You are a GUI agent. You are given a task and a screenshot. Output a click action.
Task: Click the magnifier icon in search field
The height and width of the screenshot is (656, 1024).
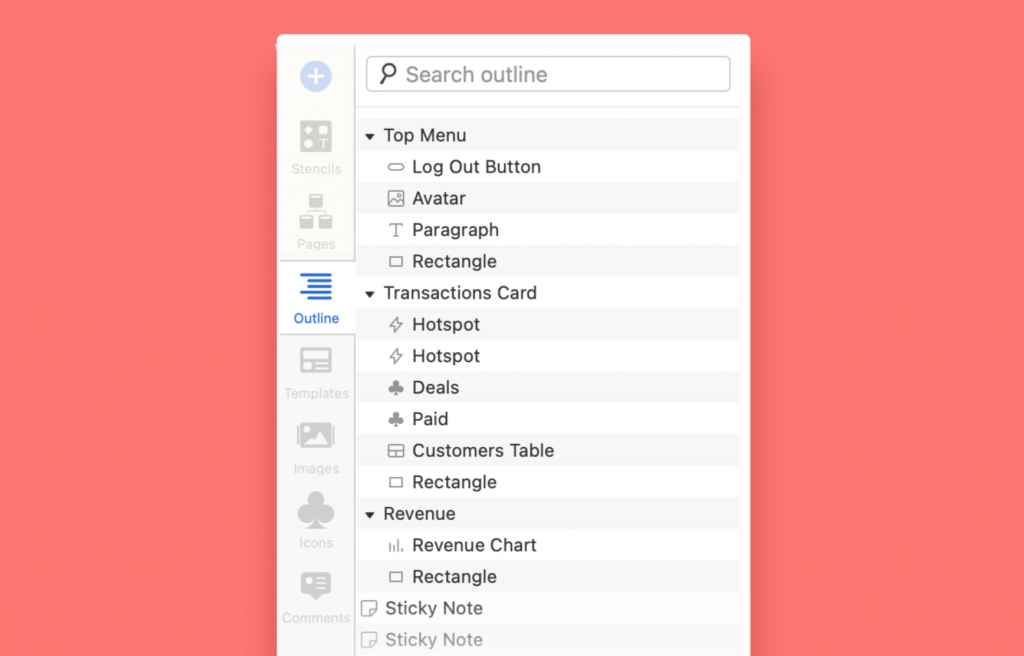click(x=388, y=73)
